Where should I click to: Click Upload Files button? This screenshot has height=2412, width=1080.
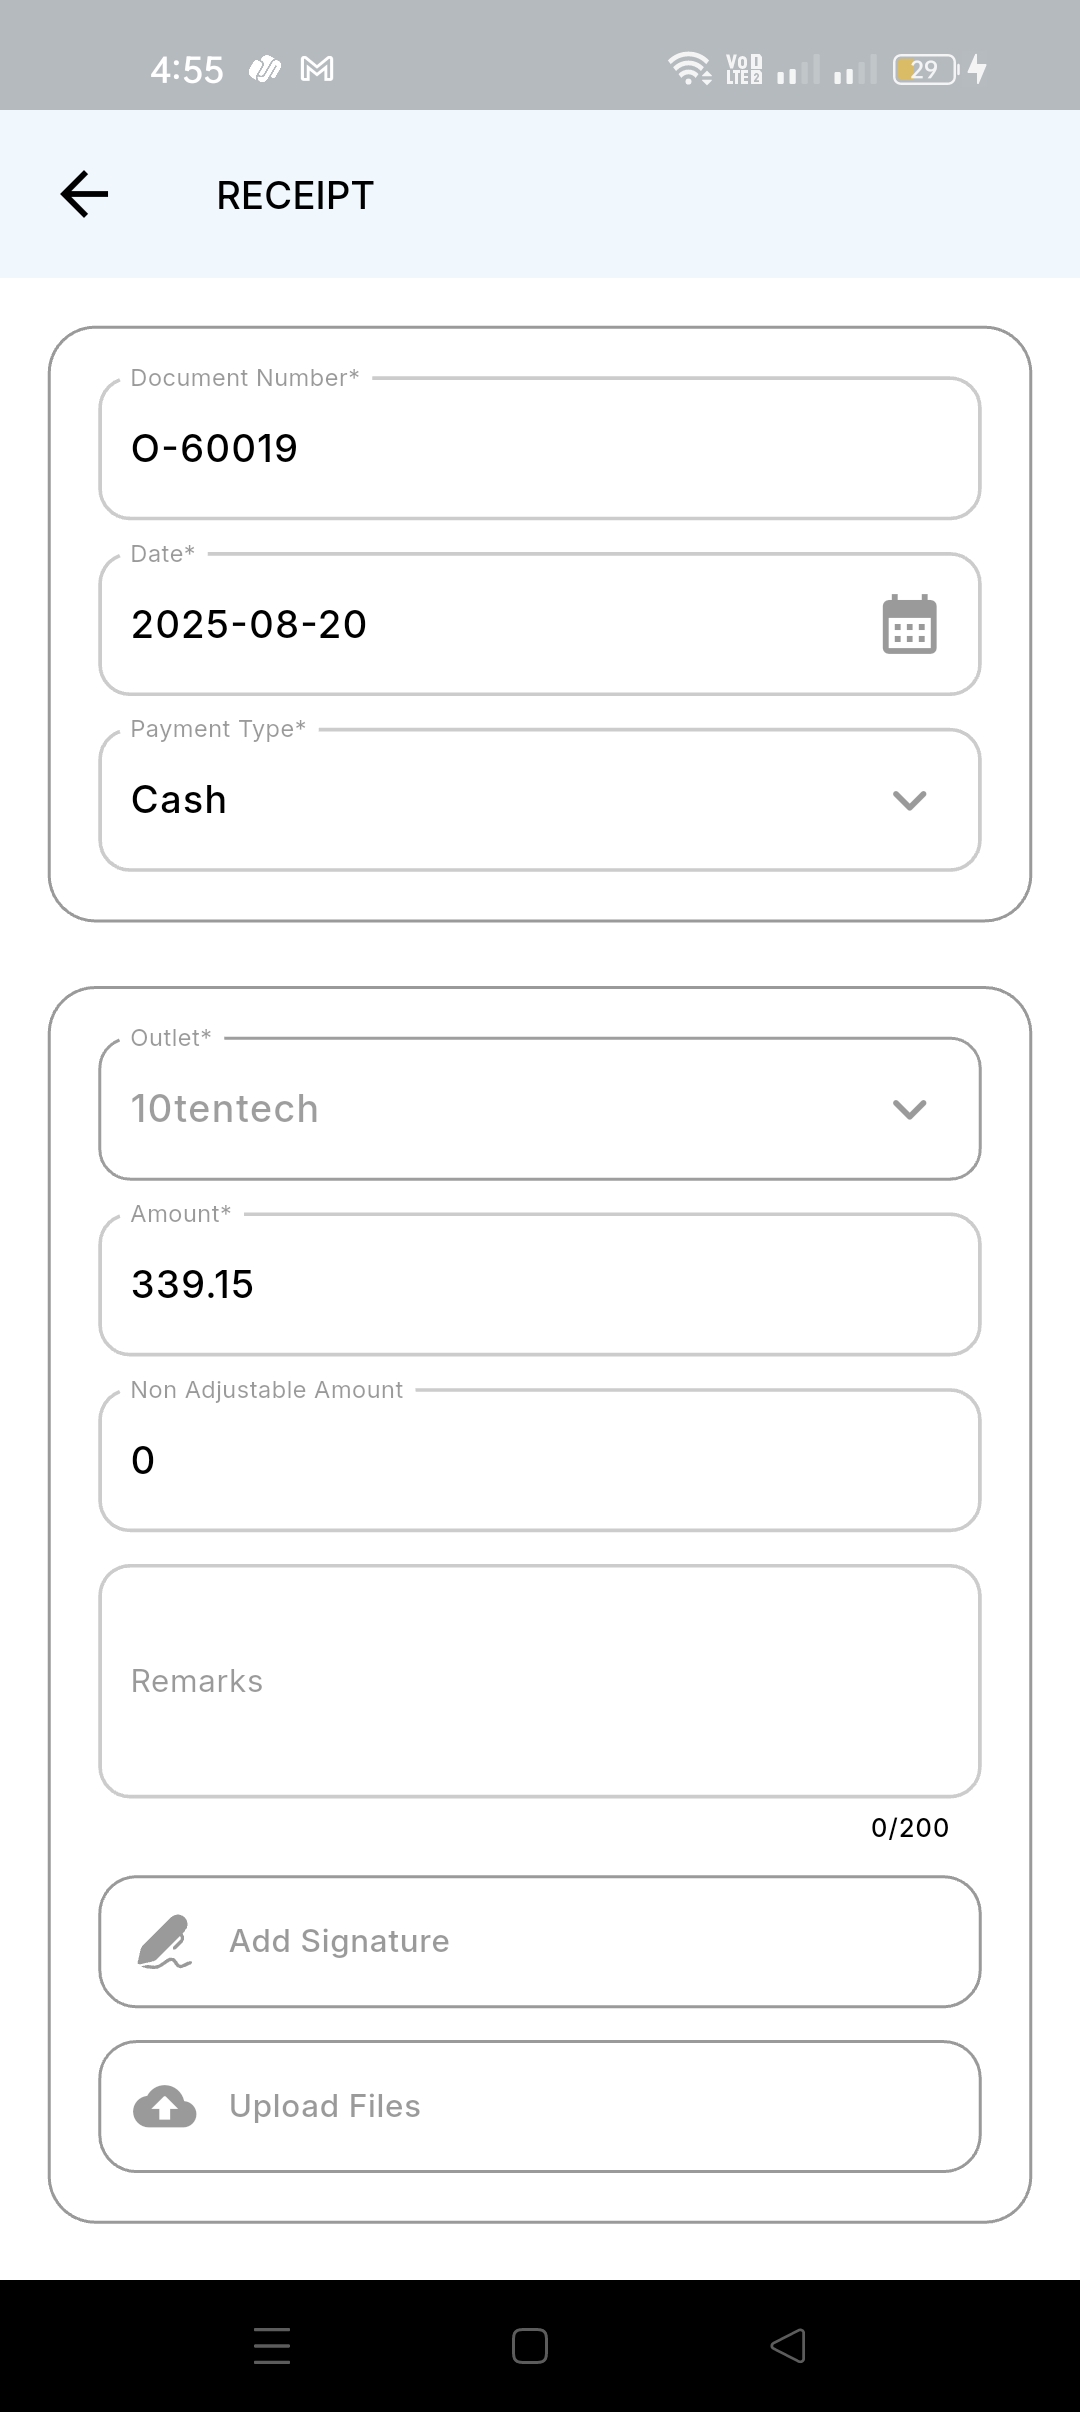tap(540, 2107)
